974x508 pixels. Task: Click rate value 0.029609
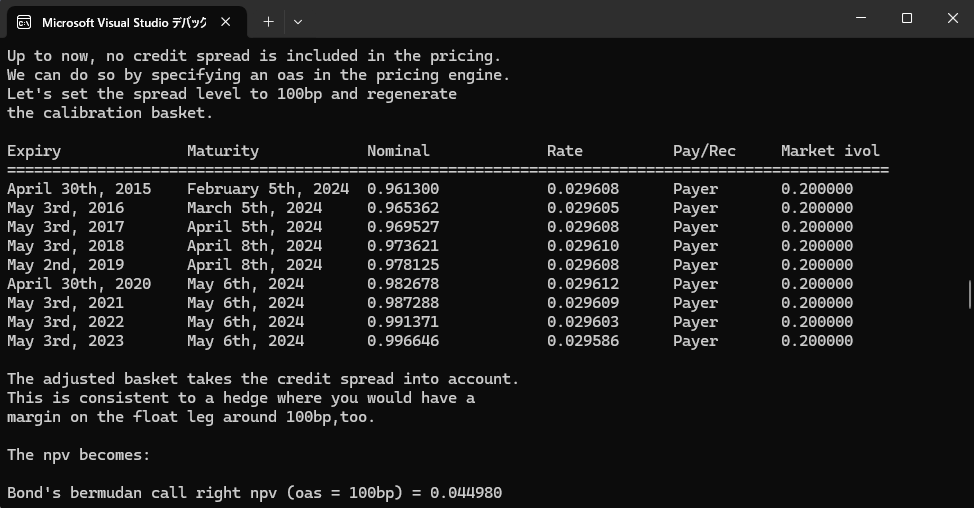tap(583, 303)
